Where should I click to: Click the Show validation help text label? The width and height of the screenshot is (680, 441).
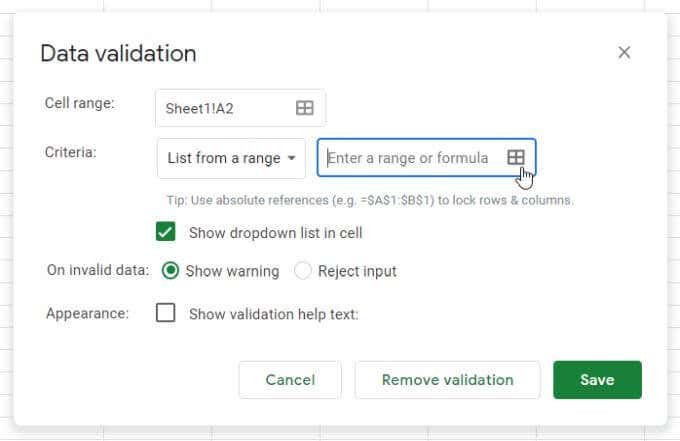273,314
